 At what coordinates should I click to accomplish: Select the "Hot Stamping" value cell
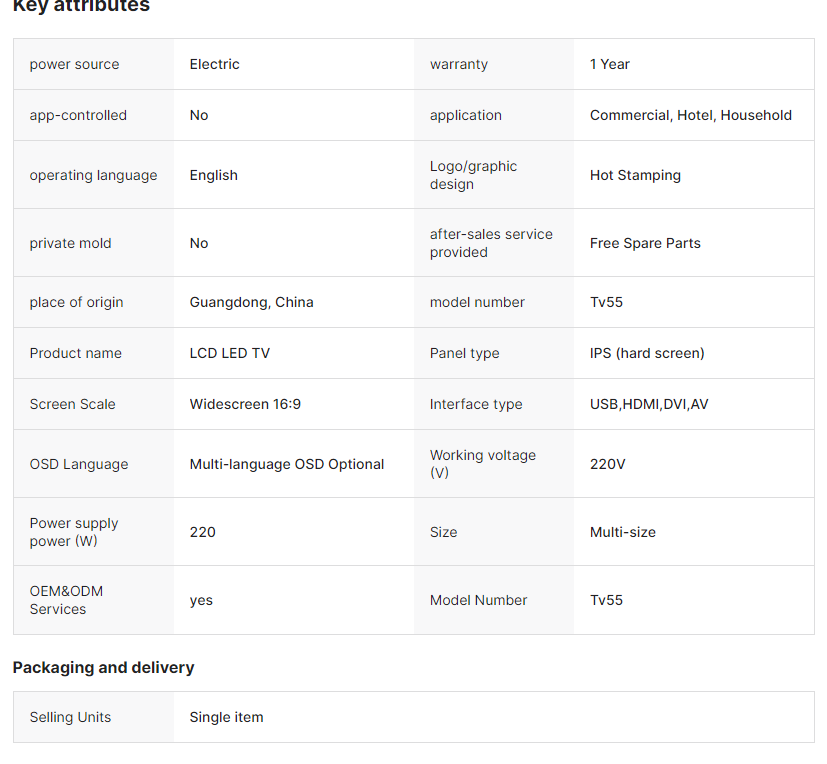click(x=635, y=175)
